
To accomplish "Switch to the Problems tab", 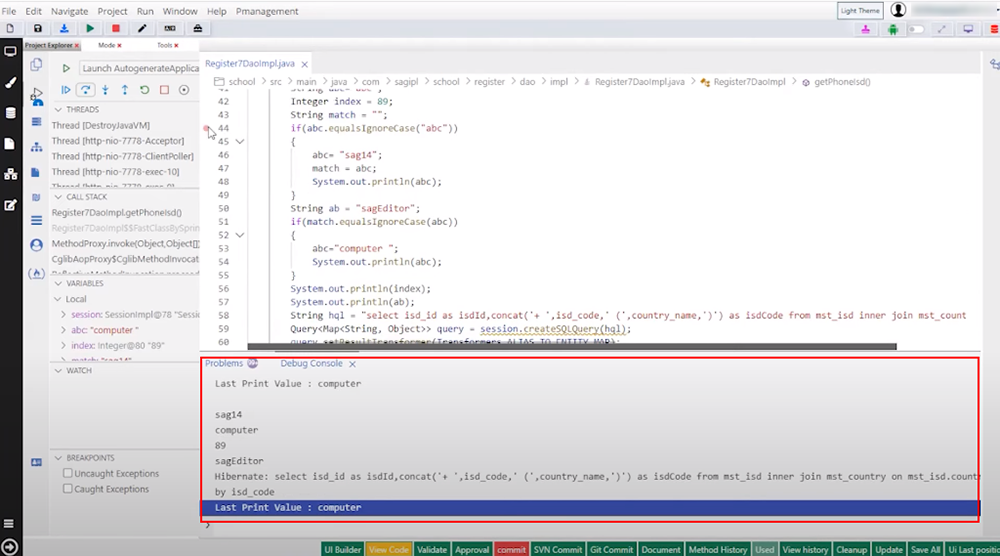I will click(224, 363).
